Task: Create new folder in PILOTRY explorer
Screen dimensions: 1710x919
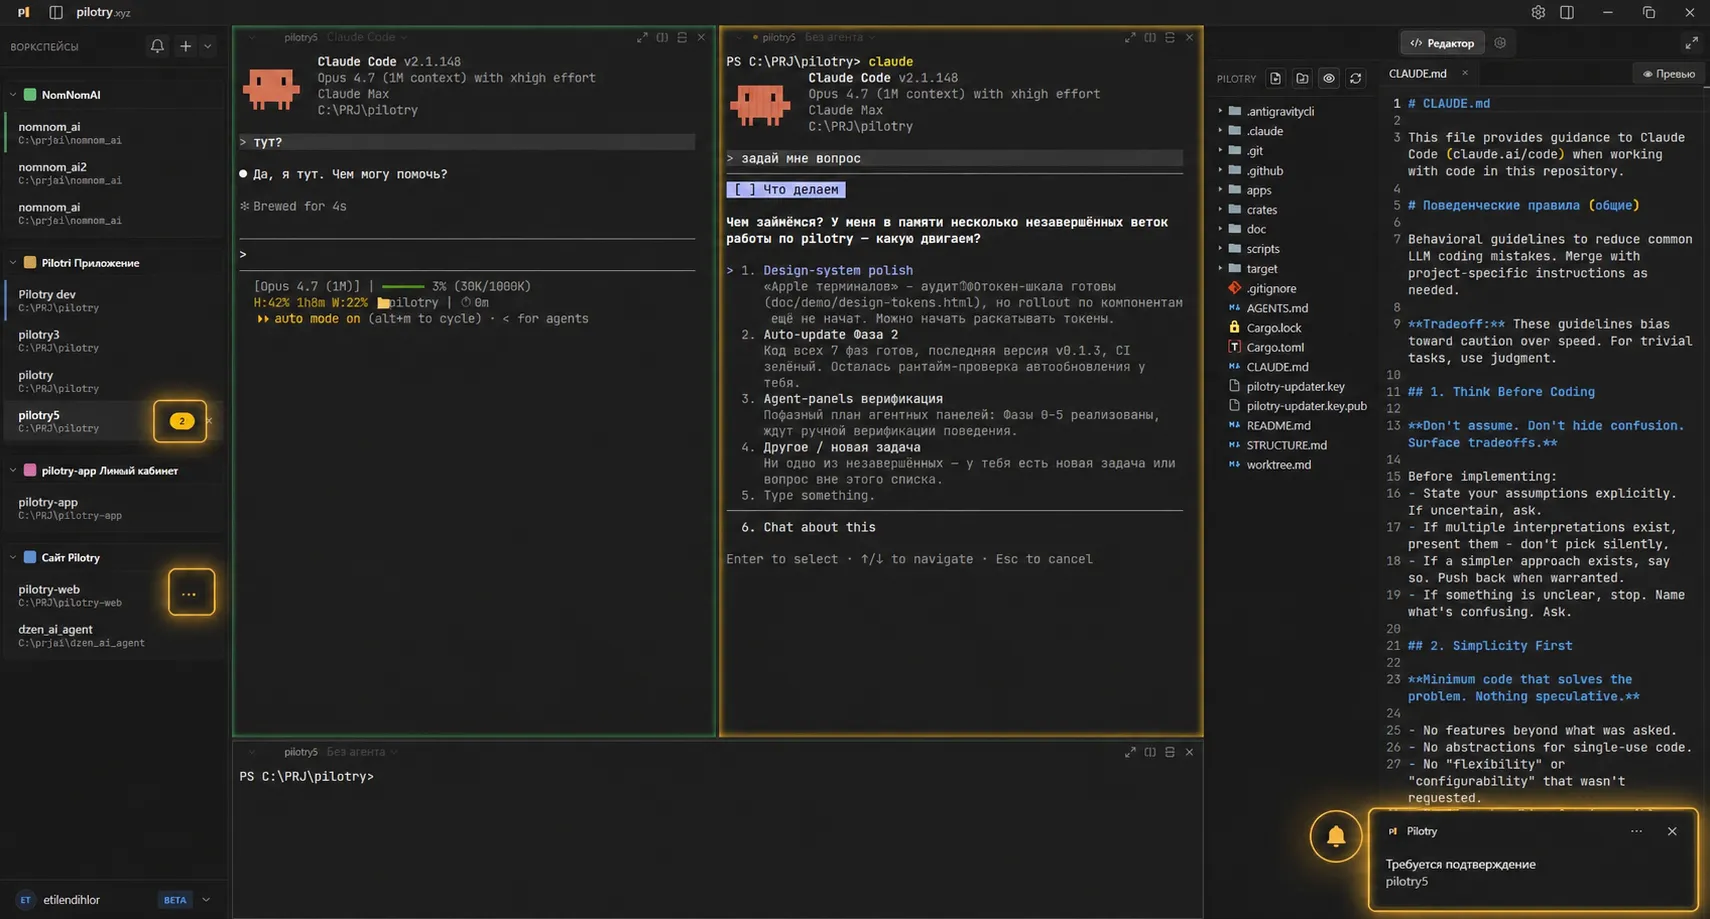Action: point(1302,78)
